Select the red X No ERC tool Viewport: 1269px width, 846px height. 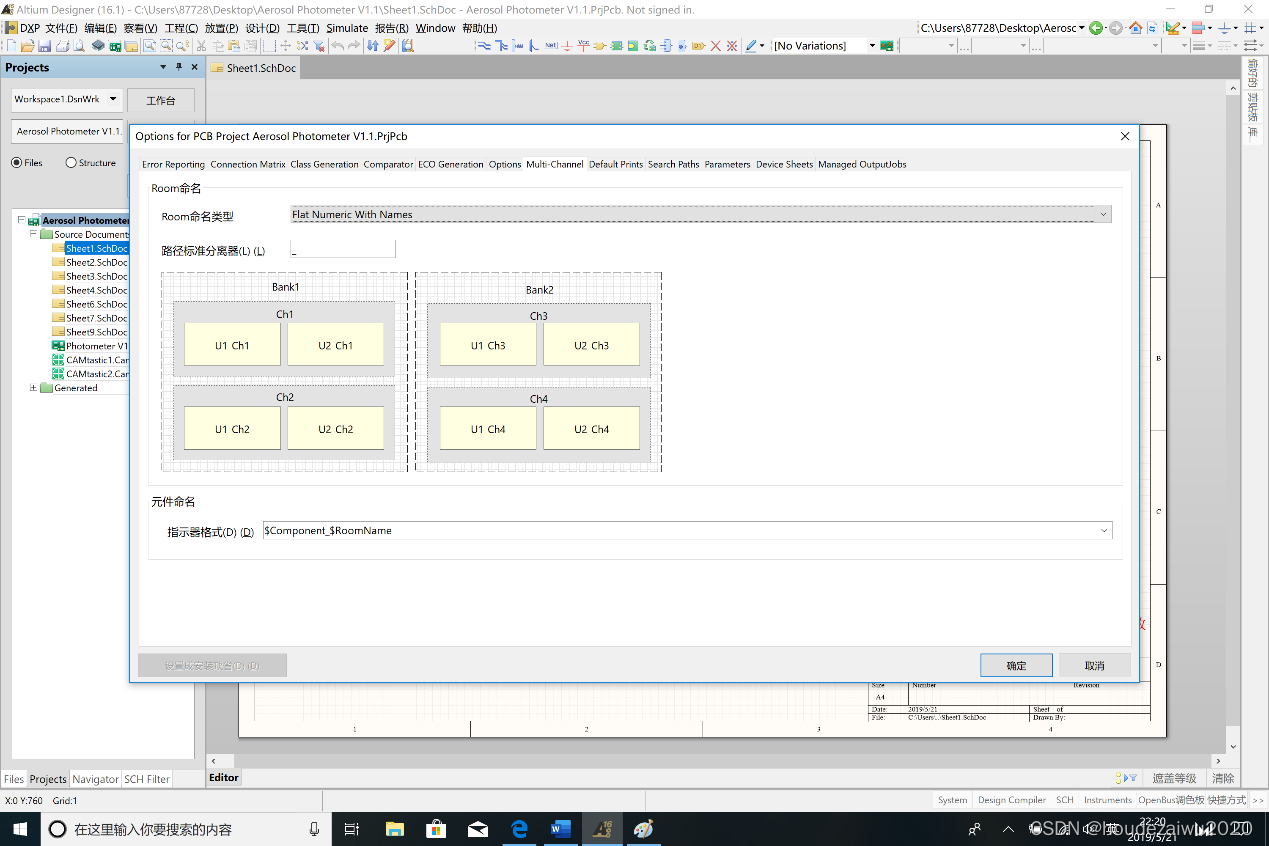[x=716, y=46]
